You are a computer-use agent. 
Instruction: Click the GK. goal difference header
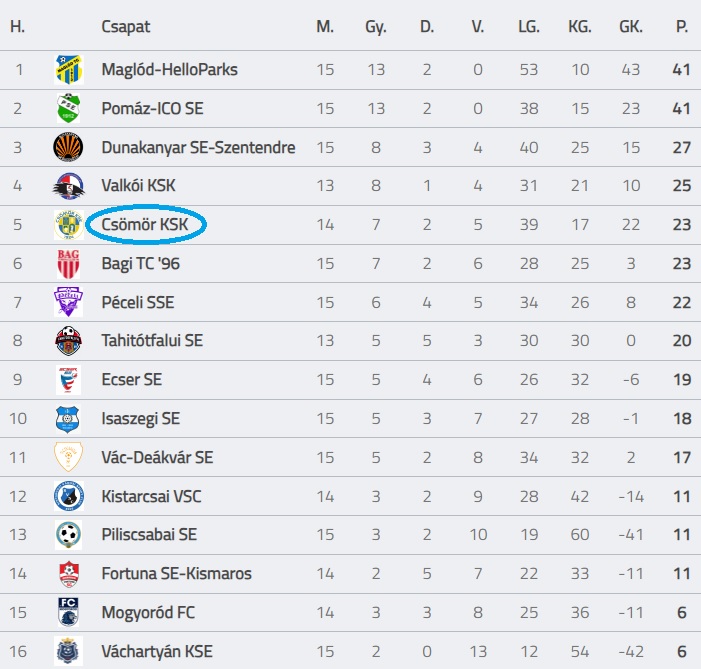pos(632,27)
